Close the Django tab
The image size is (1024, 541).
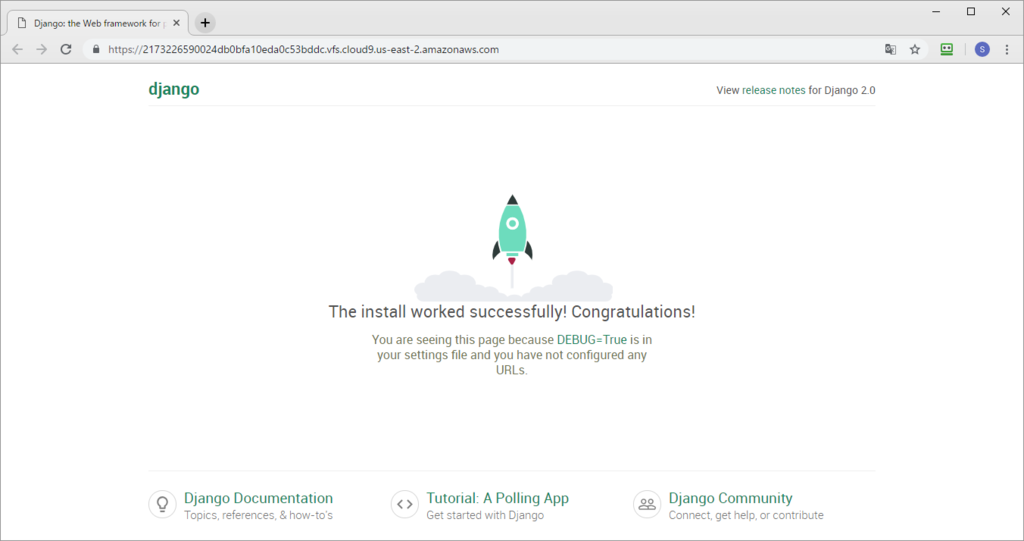tap(176, 23)
